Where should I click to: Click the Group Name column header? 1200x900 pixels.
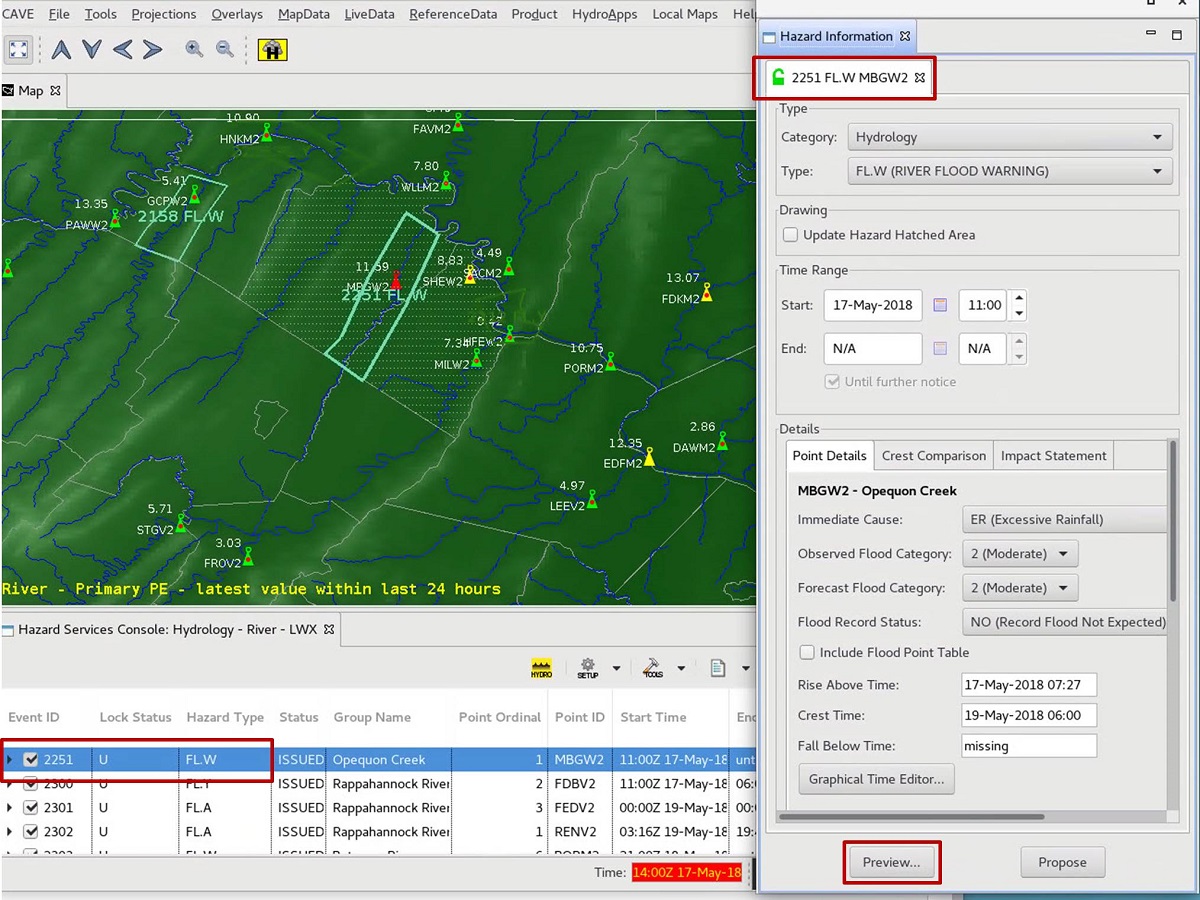(372, 717)
